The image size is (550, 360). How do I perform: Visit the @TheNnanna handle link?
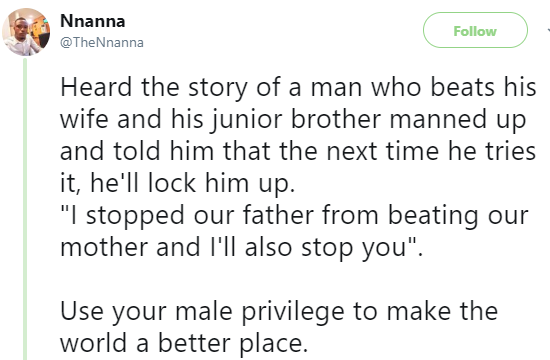point(102,42)
